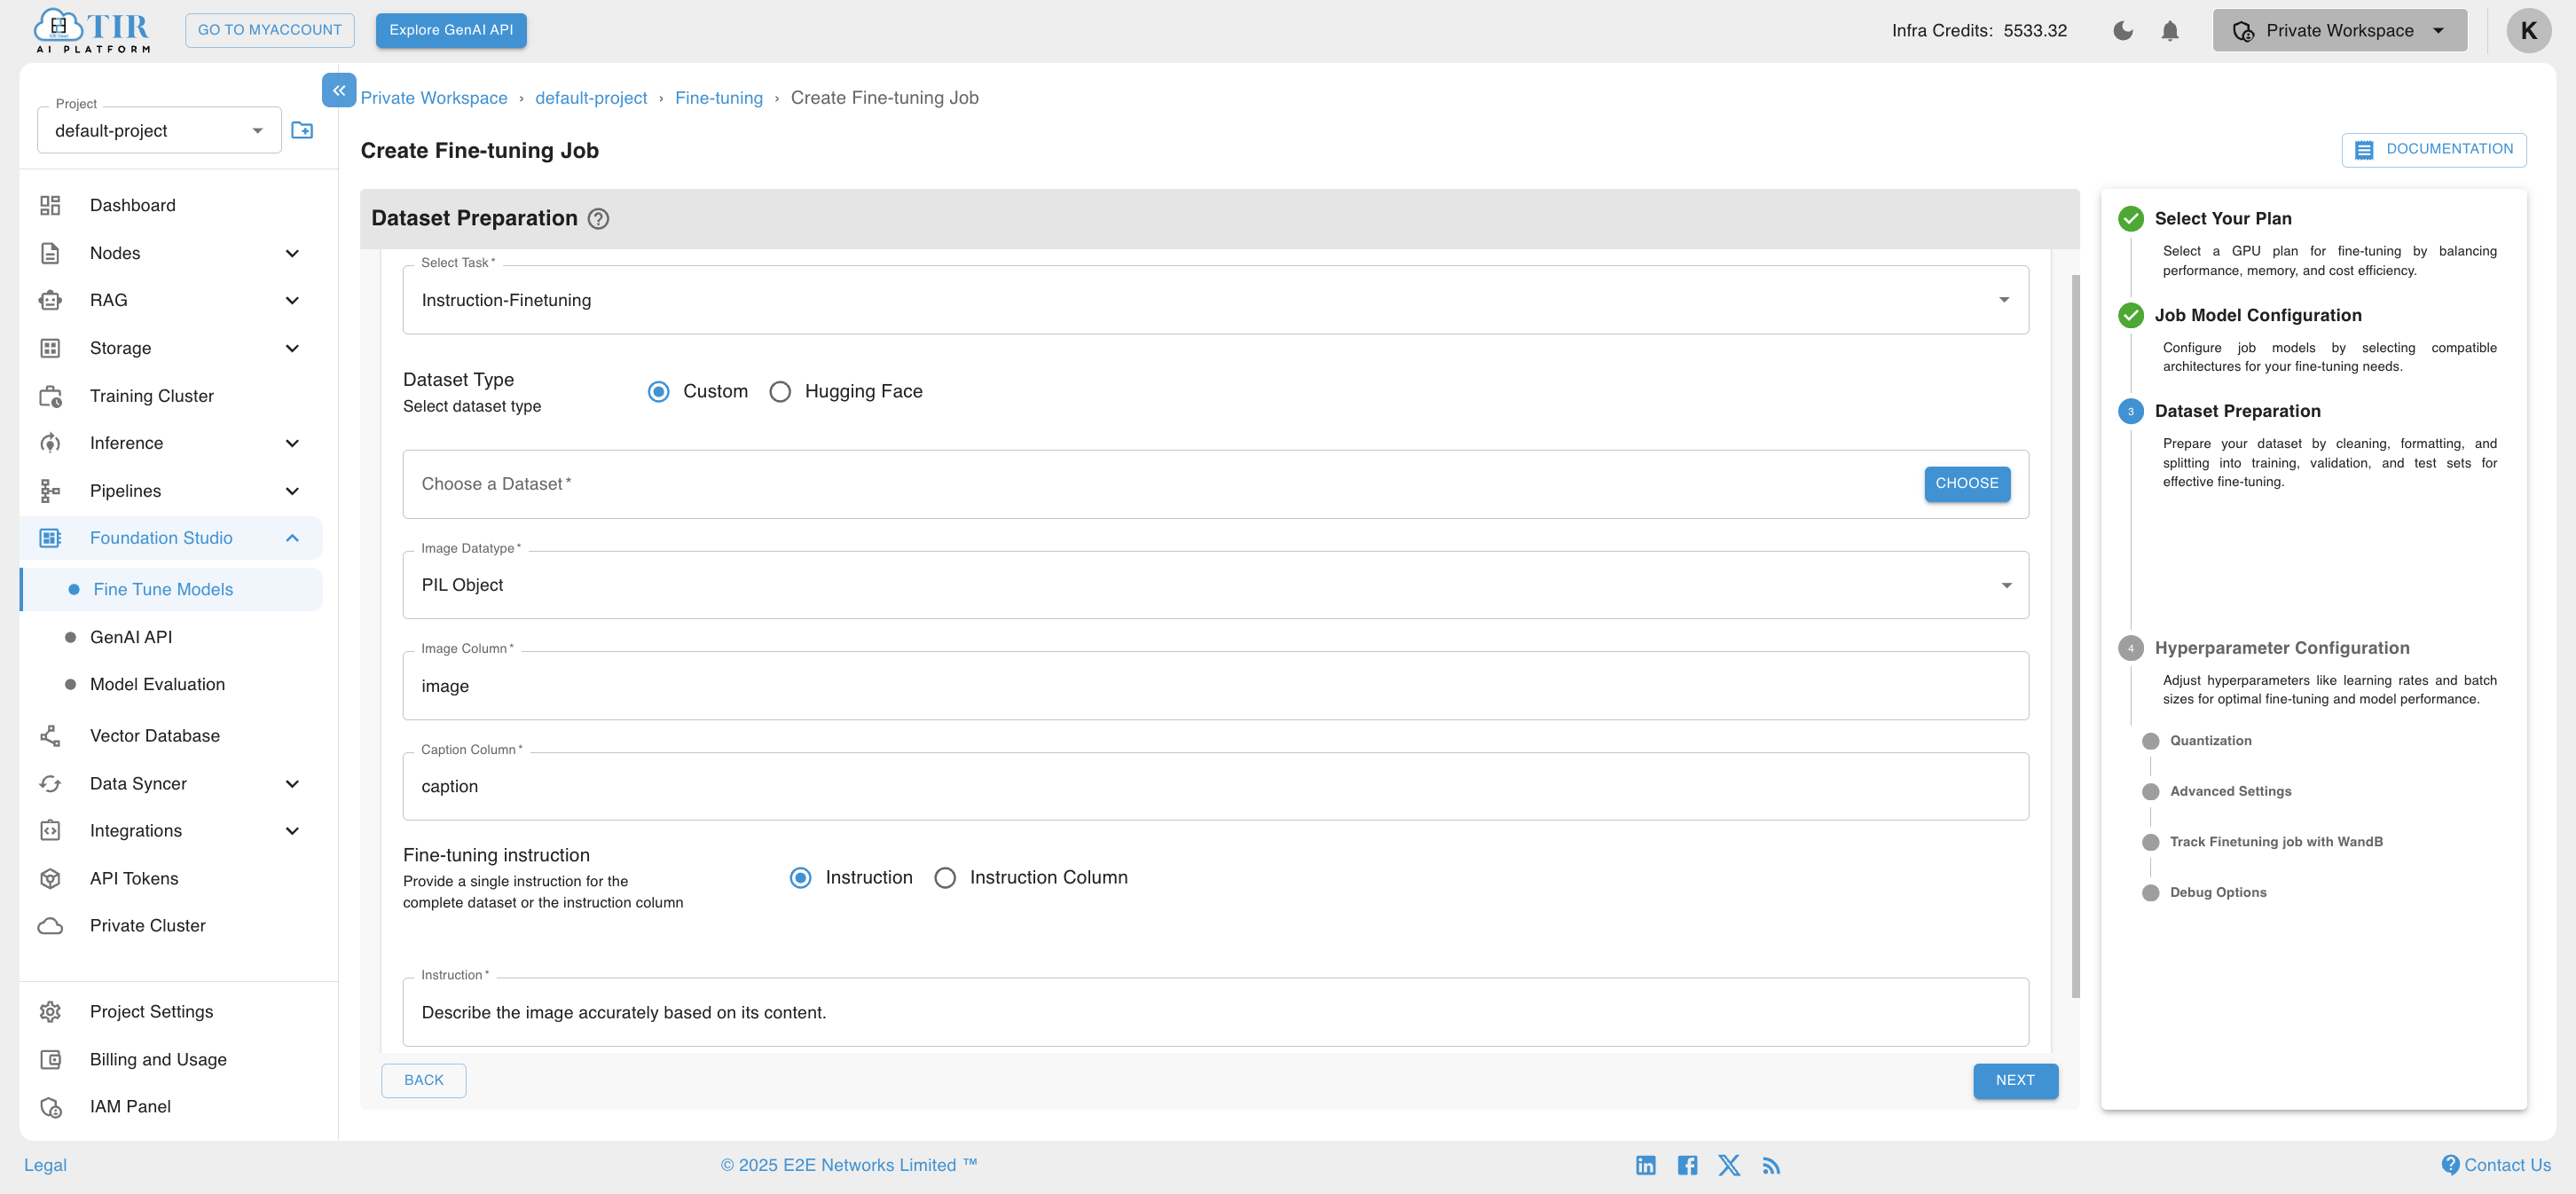Open the Project default-project dropdown
The height and width of the screenshot is (1194, 2576).
tap(159, 130)
